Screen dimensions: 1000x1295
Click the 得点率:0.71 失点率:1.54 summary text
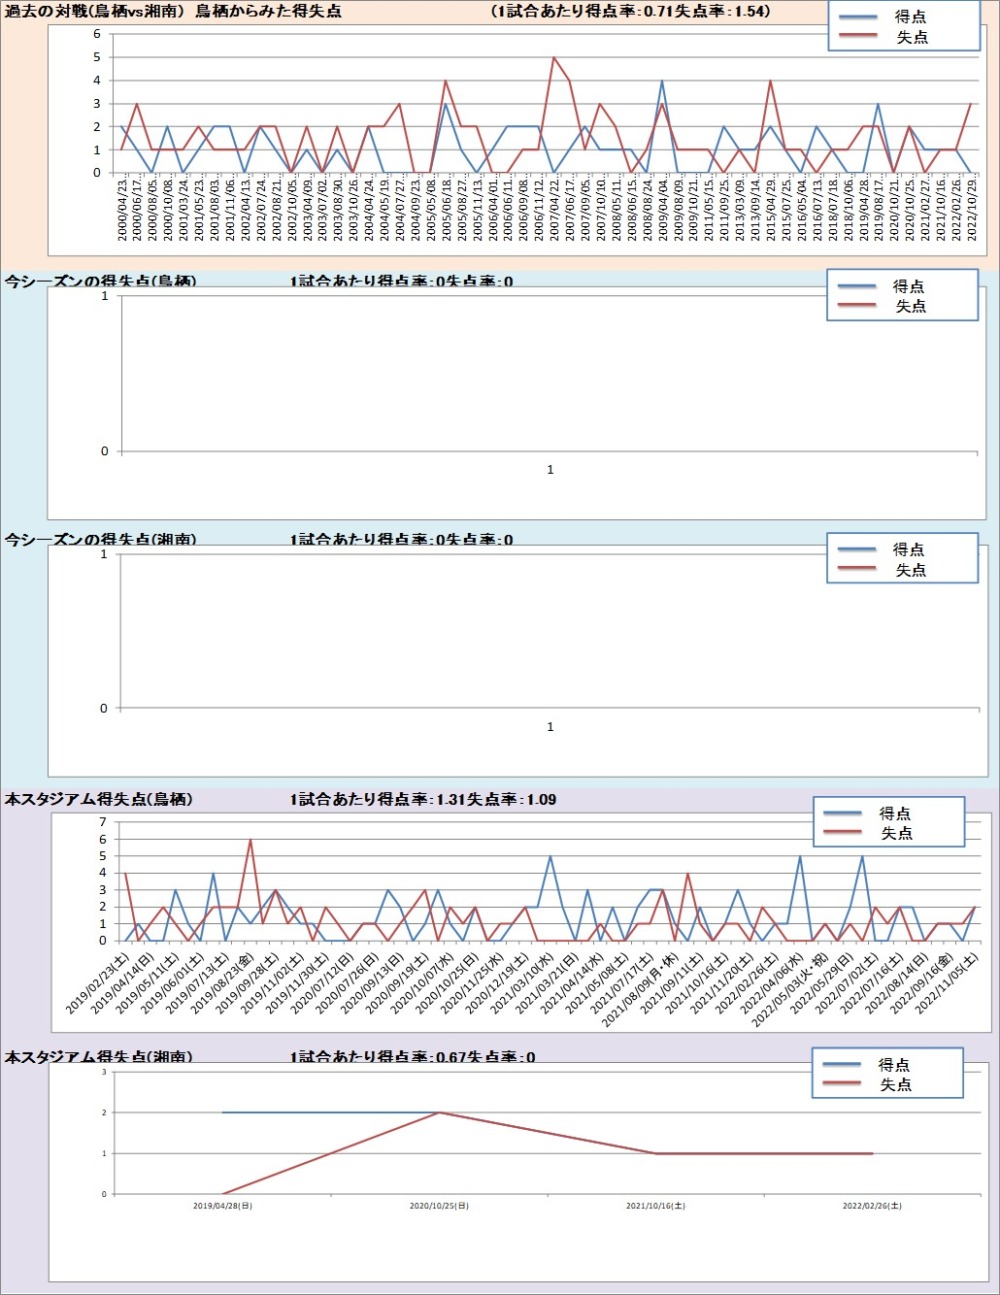pyautogui.click(x=631, y=11)
